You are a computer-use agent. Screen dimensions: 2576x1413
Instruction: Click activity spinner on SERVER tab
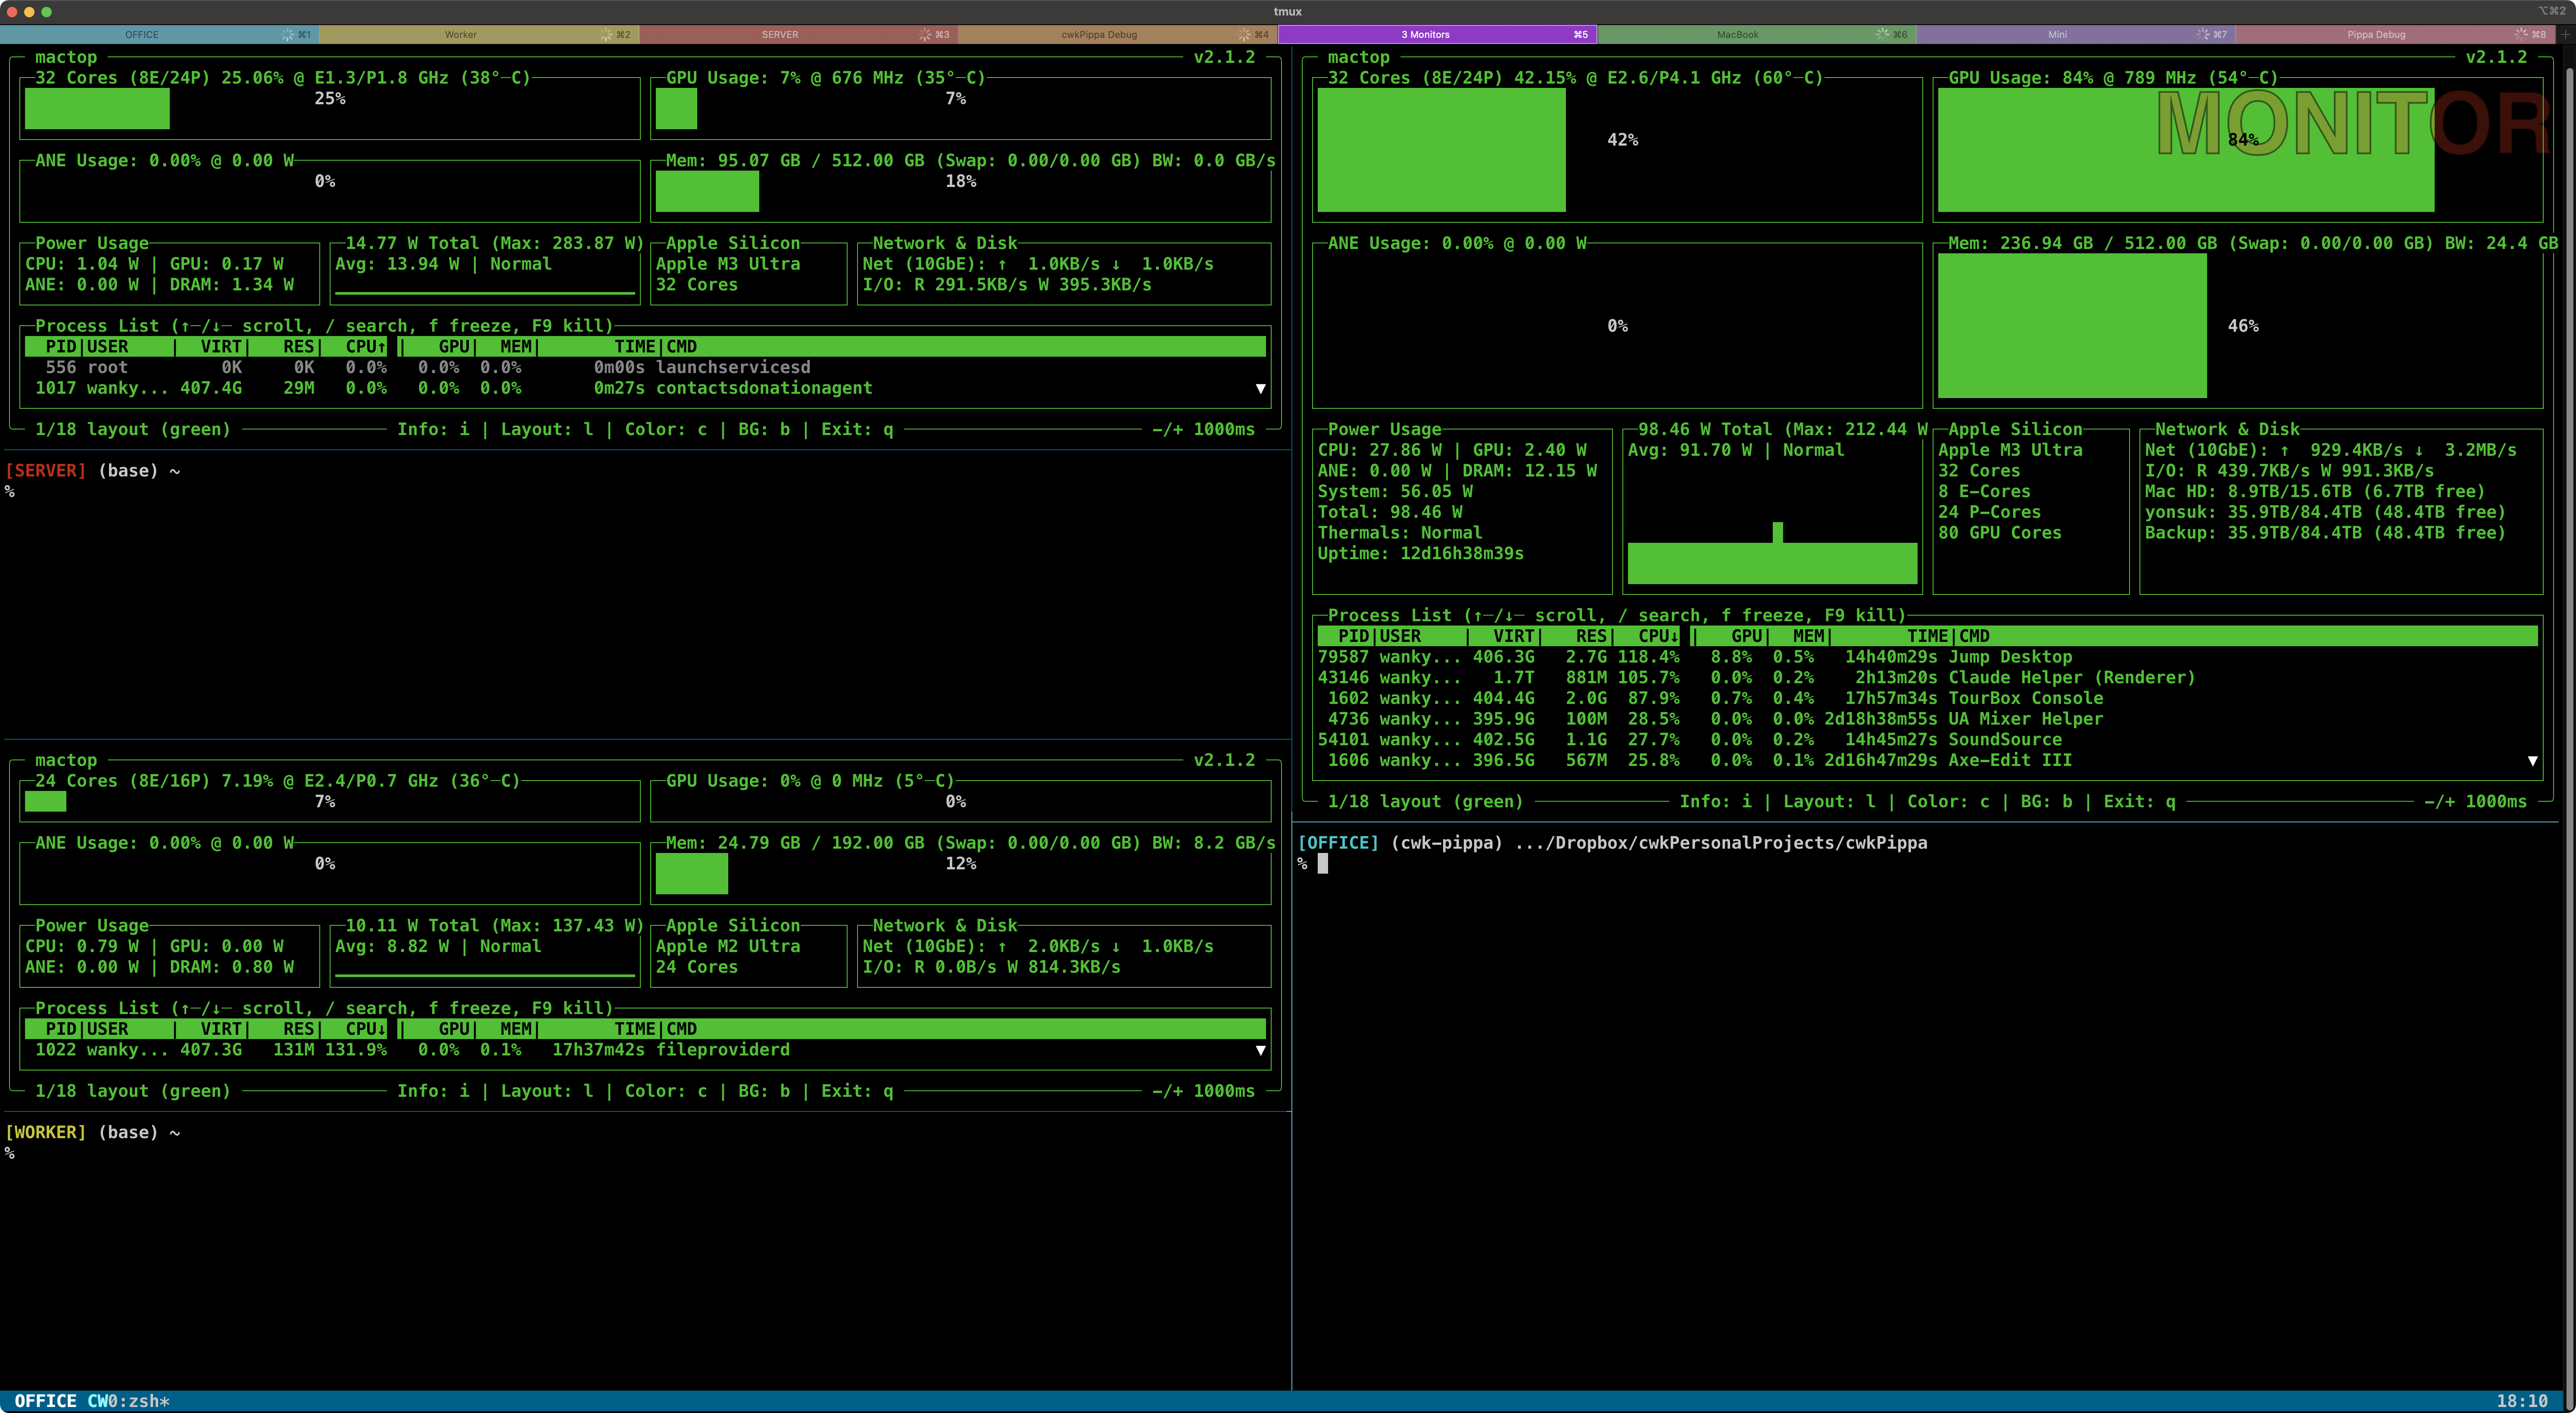click(925, 34)
